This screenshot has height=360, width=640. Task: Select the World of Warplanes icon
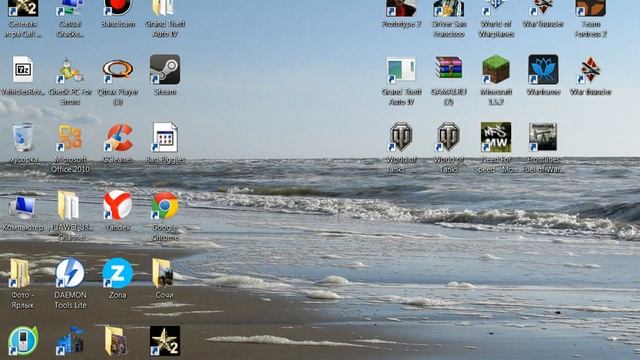pos(496,8)
